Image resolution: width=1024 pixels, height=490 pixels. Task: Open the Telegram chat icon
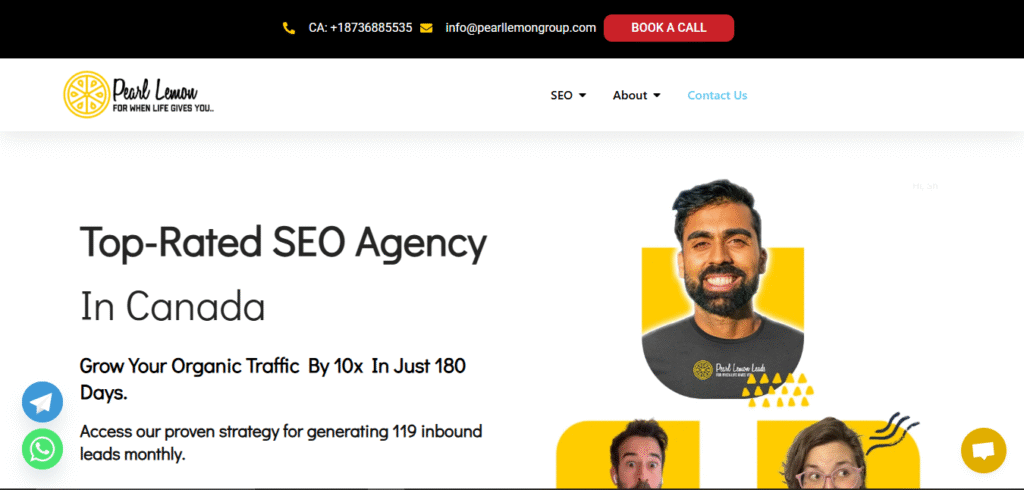[42, 402]
